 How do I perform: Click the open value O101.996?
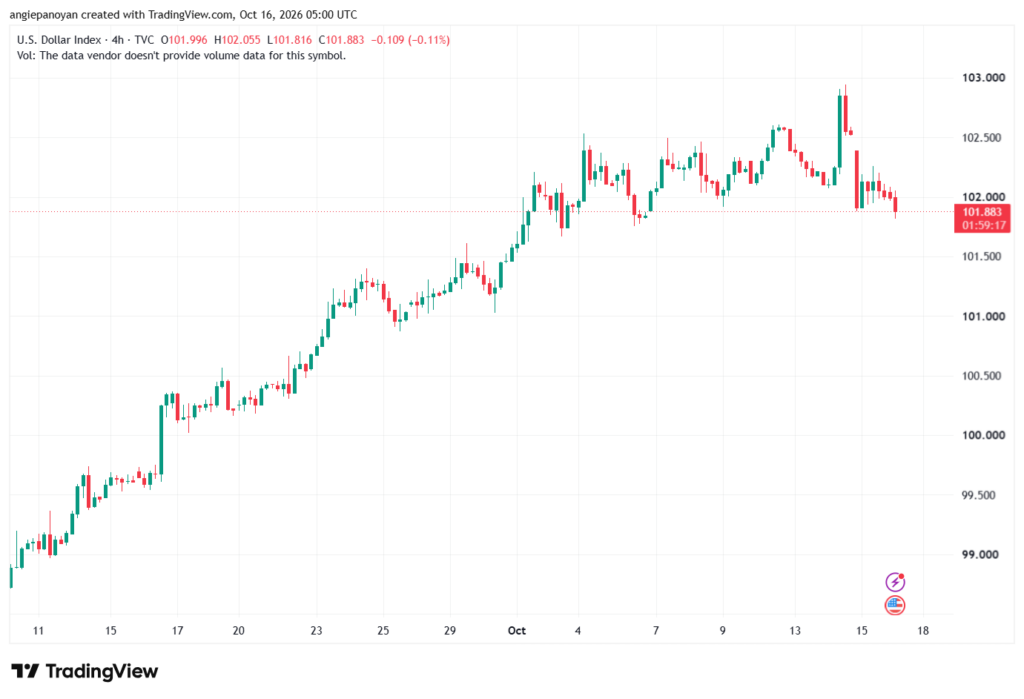coord(184,40)
